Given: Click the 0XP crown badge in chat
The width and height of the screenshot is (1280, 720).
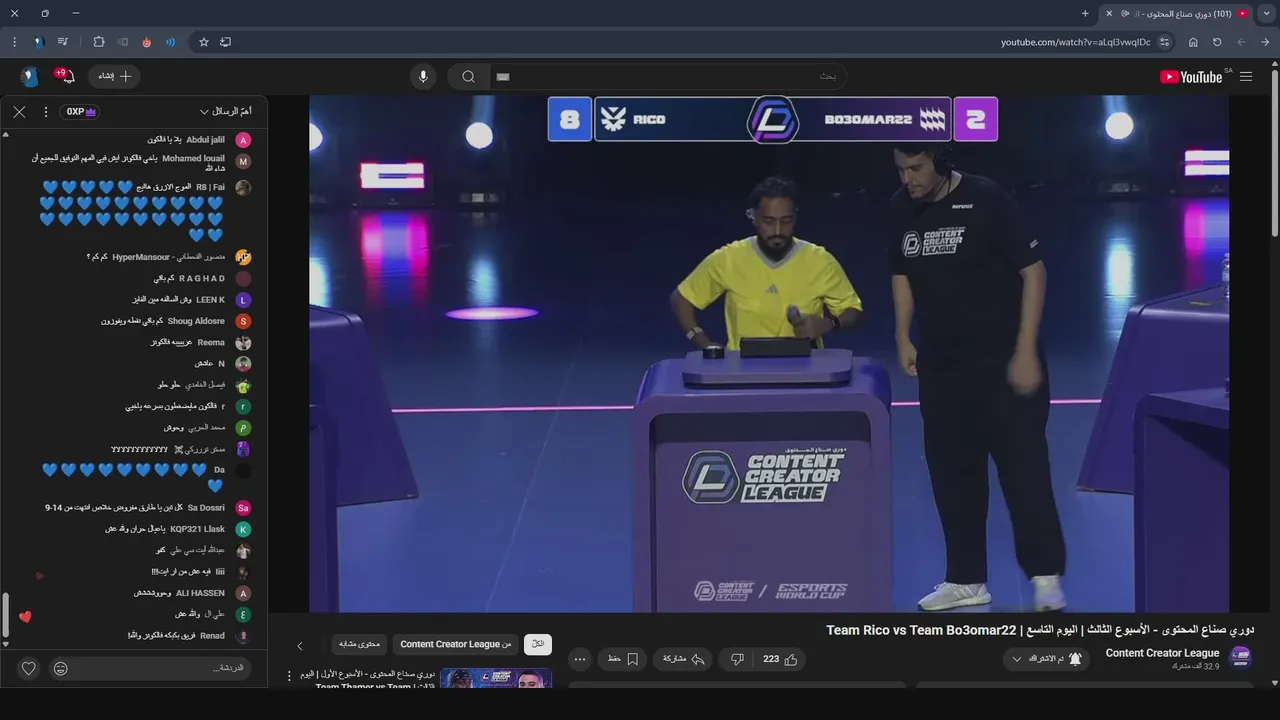Looking at the screenshot, I should pos(80,112).
